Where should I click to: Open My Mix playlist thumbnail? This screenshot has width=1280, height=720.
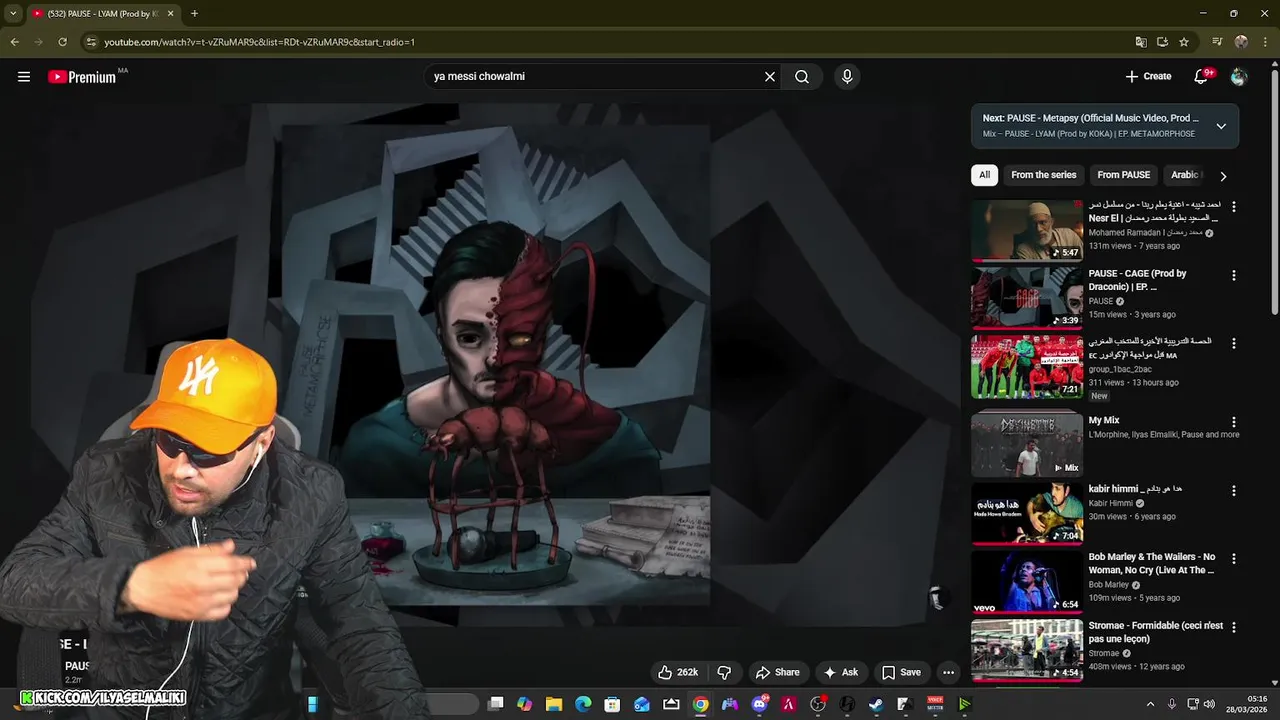tap(1026, 445)
